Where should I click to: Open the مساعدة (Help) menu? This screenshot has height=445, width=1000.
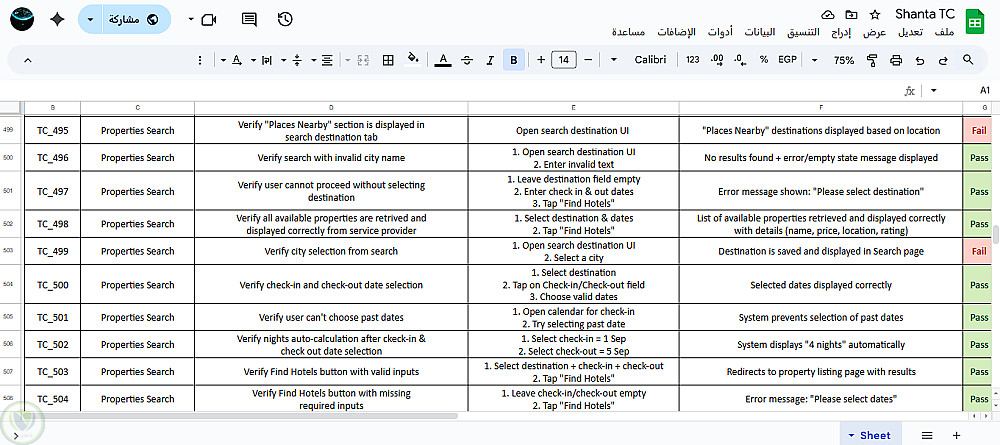(x=628, y=32)
